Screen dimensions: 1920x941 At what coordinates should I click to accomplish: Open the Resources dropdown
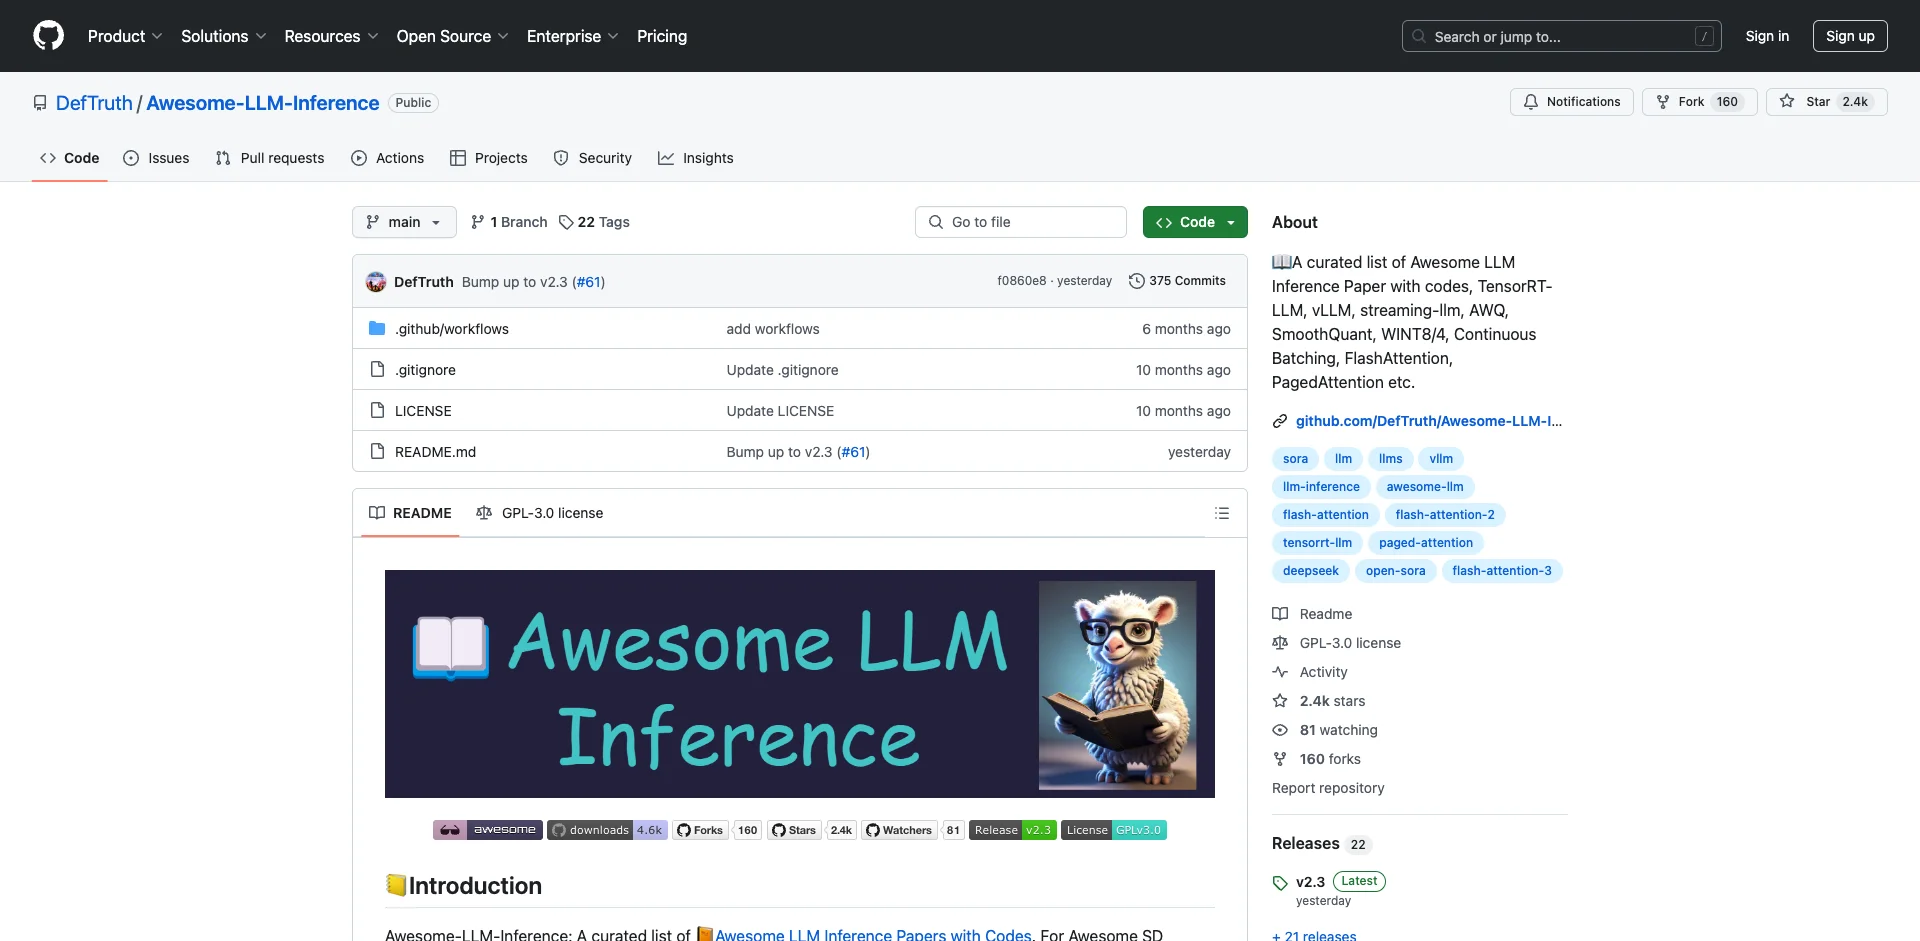coord(331,36)
